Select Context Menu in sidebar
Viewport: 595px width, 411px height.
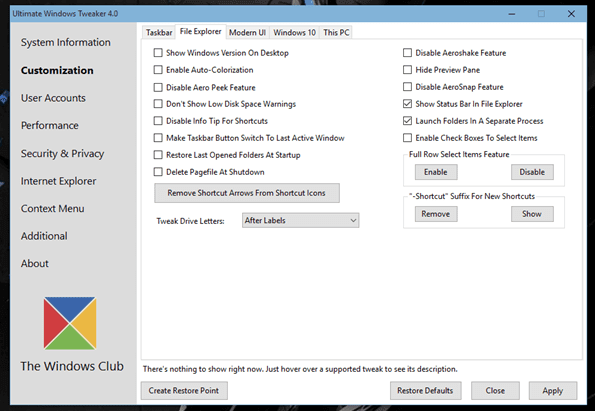pos(52,209)
